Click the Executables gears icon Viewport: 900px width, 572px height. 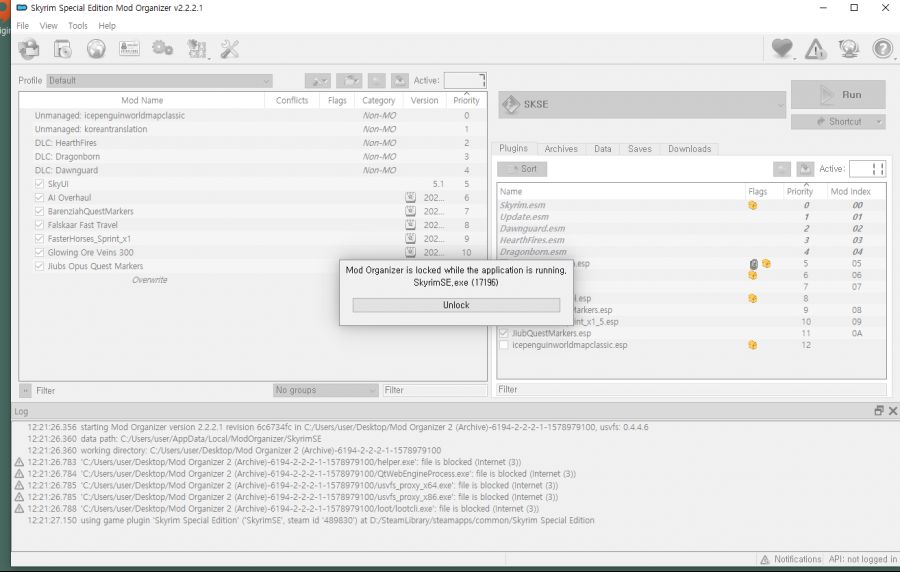coord(162,48)
